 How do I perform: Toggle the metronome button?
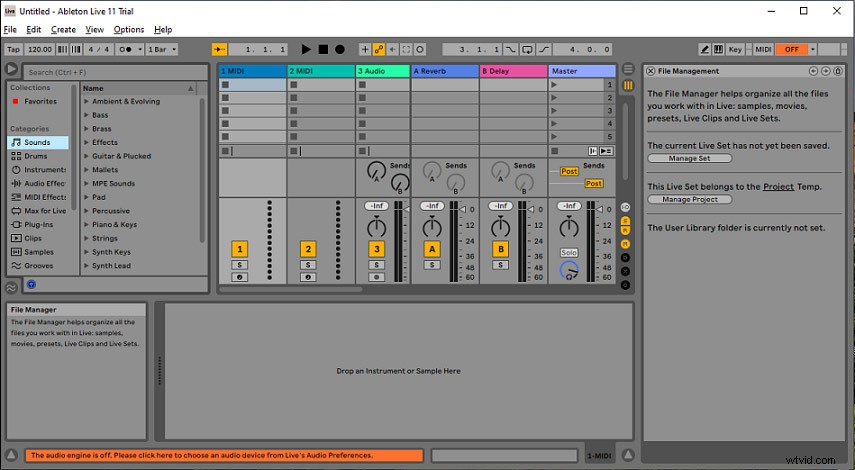(125, 50)
